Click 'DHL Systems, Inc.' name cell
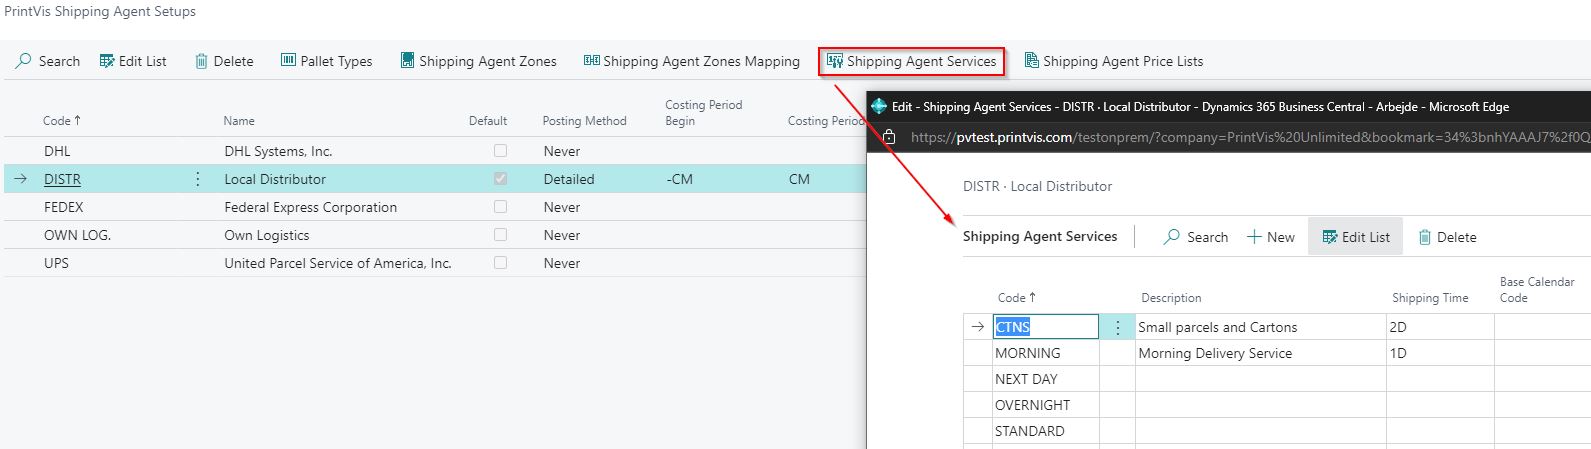Viewport: 1591px width, 449px height. 278,151
